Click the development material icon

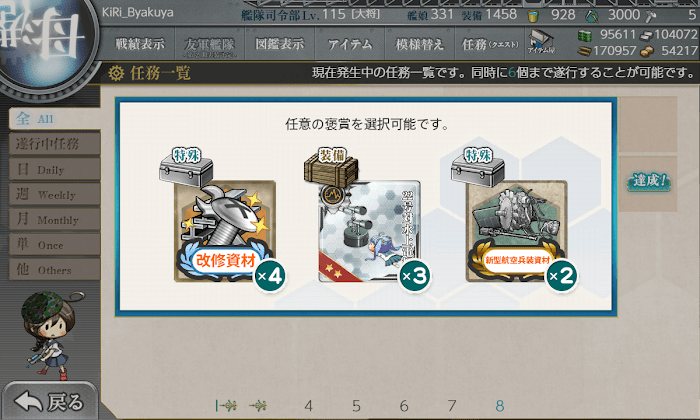pyautogui.click(x=592, y=16)
